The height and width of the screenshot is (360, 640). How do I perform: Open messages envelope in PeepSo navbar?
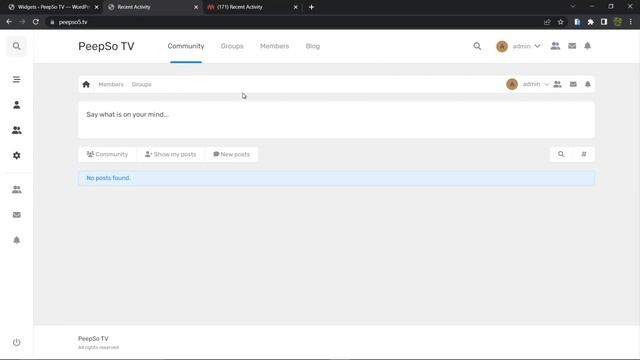pyautogui.click(x=573, y=84)
